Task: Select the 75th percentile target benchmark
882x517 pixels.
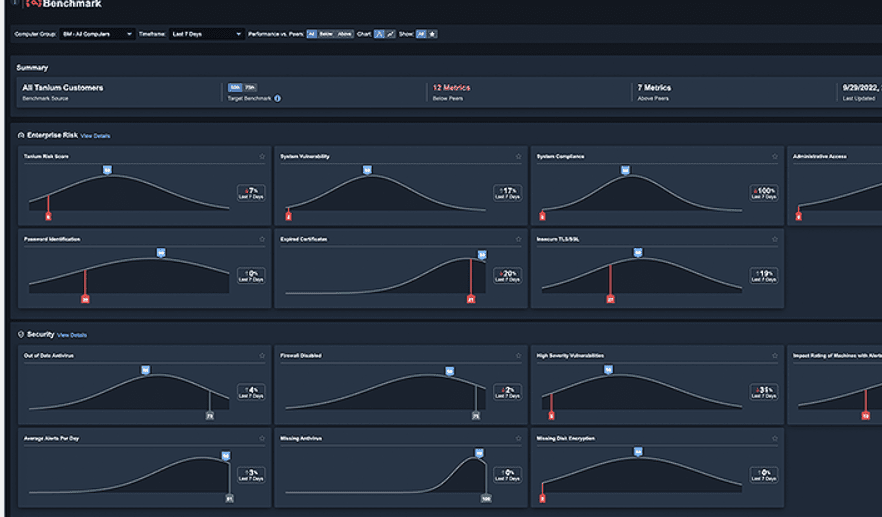Action: coord(249,88)
